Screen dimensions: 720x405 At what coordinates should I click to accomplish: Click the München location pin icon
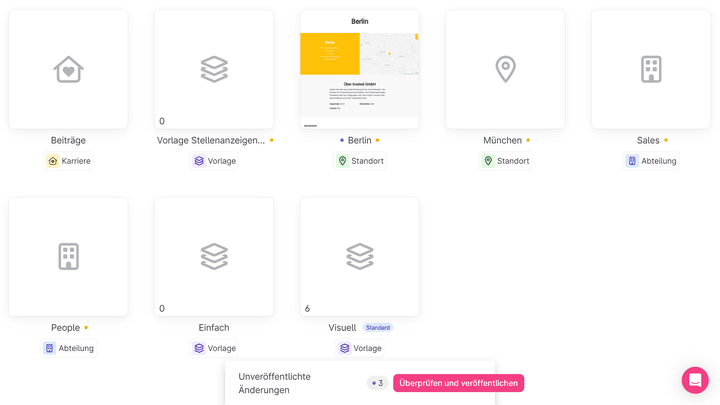pyautogui.click(x=505, y=70)
